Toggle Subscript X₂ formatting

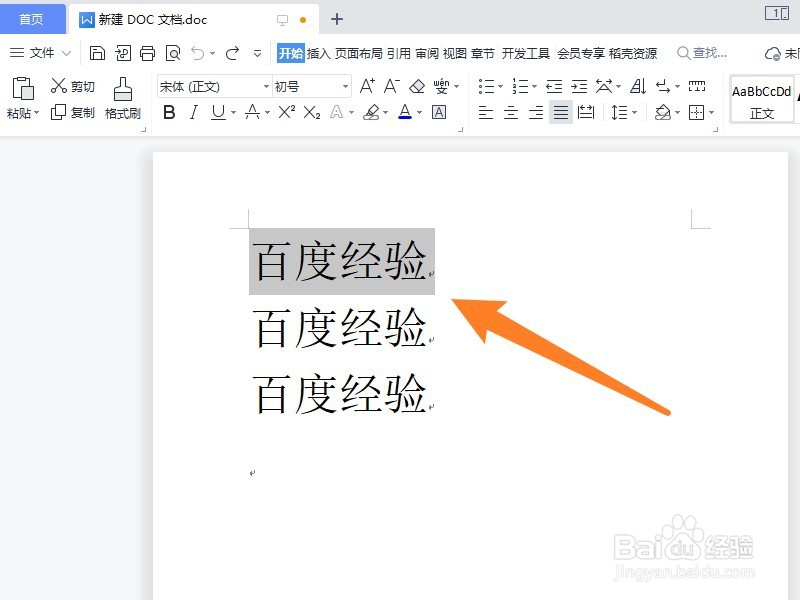[311, 112]
